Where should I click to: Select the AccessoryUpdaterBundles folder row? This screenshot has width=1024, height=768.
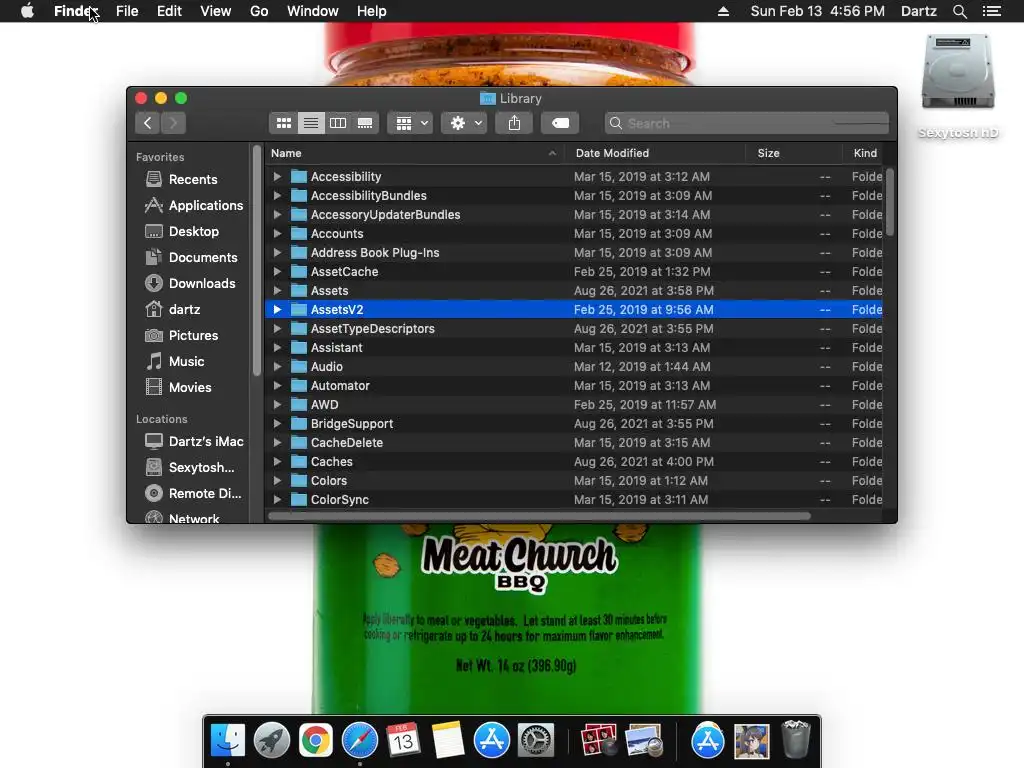click(574, 214)
